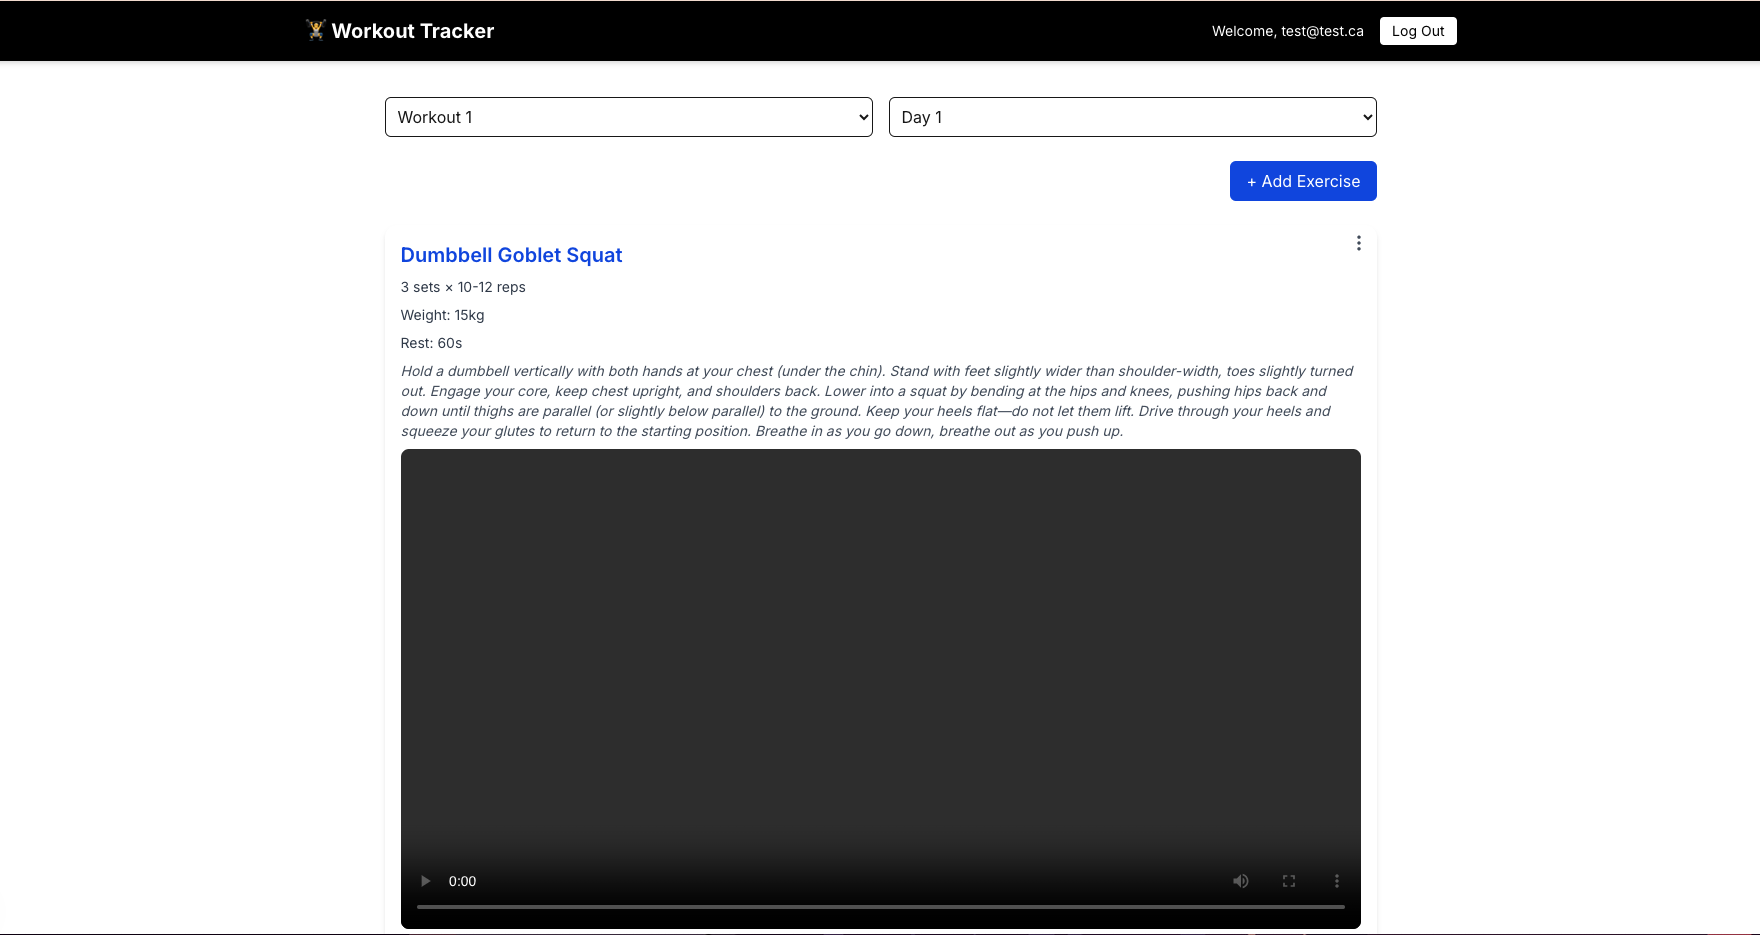Screen dimensions: 1760x935
Task: Open the video player's more options menu
Action: point(1336,881)
